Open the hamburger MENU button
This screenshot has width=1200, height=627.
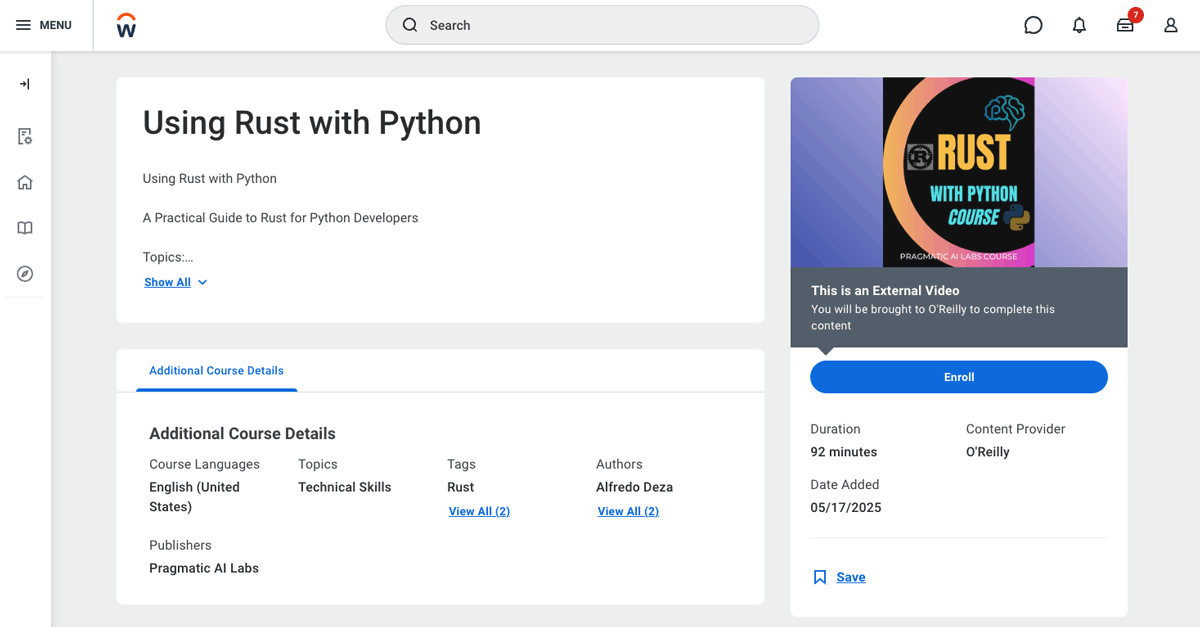(x=44, y=25)
